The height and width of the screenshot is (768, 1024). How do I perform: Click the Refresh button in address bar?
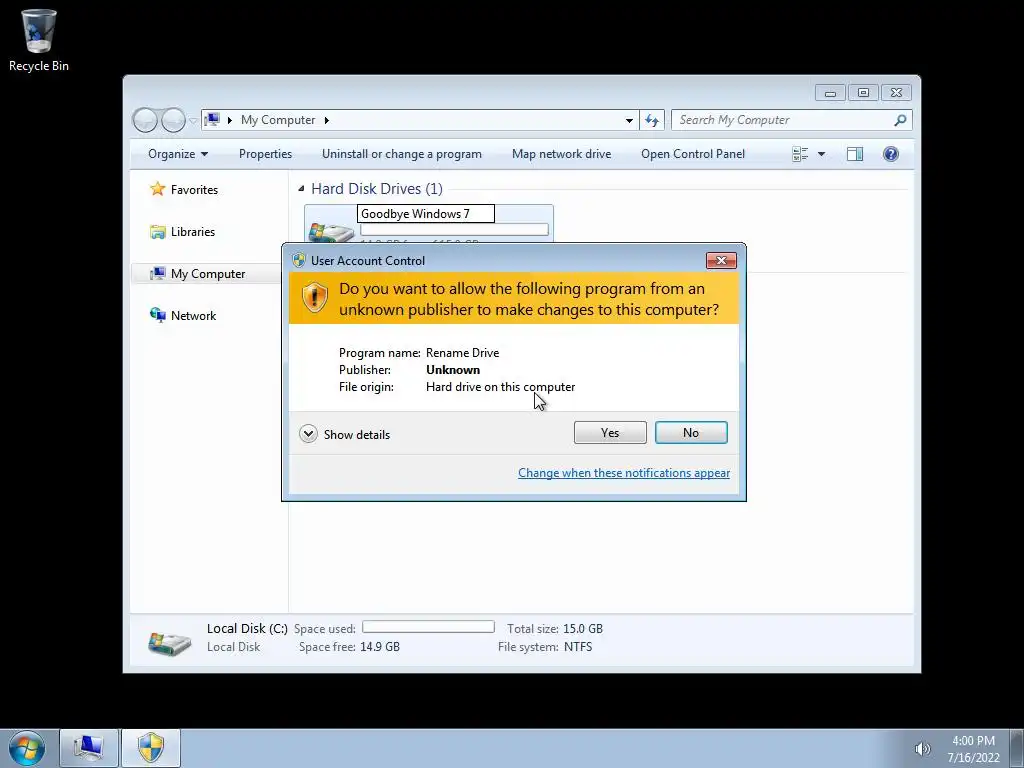[x=652, y=120]
